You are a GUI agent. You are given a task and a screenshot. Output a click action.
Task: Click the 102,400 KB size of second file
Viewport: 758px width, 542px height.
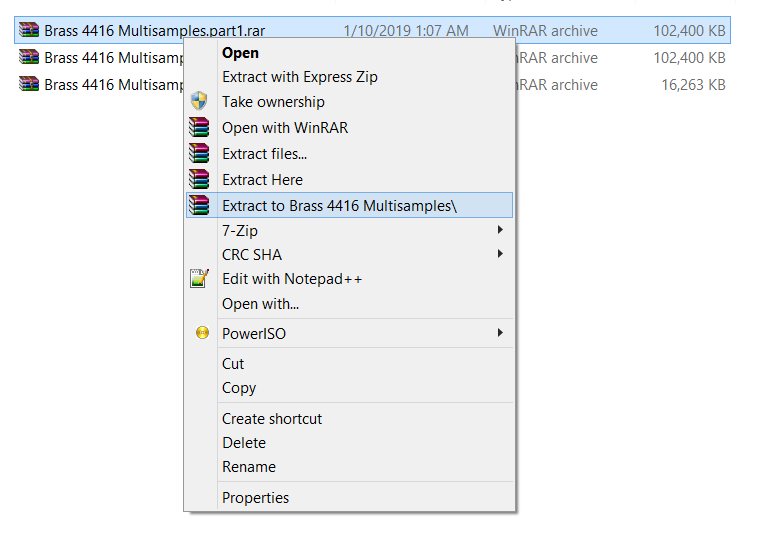click(x=689, y=58)
